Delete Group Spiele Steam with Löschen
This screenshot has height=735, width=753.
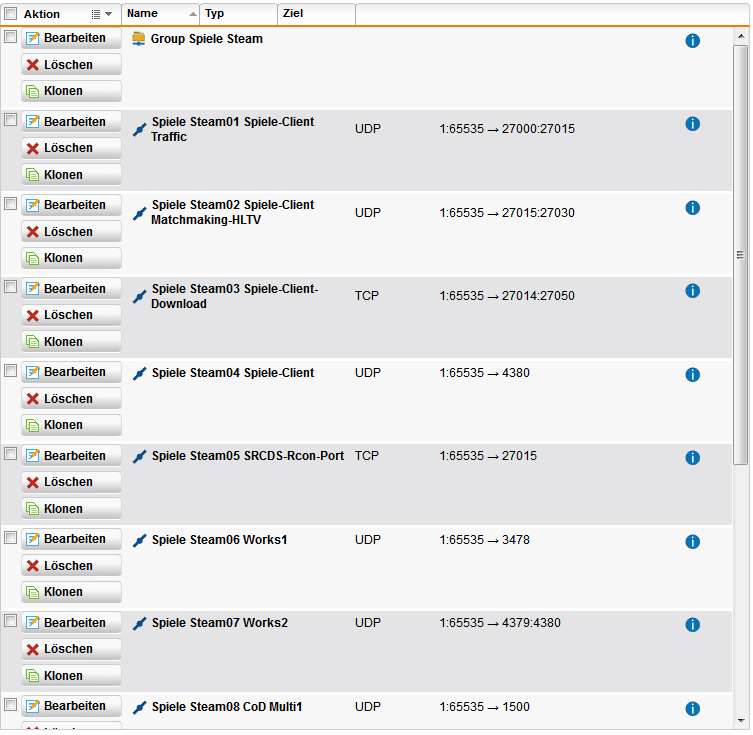[71, 65]
